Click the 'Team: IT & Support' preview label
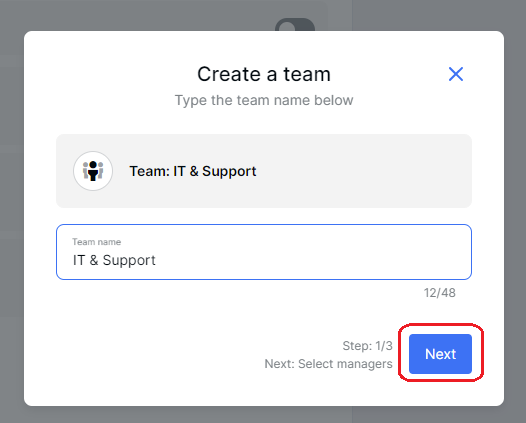The height and width of the screenshot is (423, 526). pyautogui.click(x=193, y=171)
